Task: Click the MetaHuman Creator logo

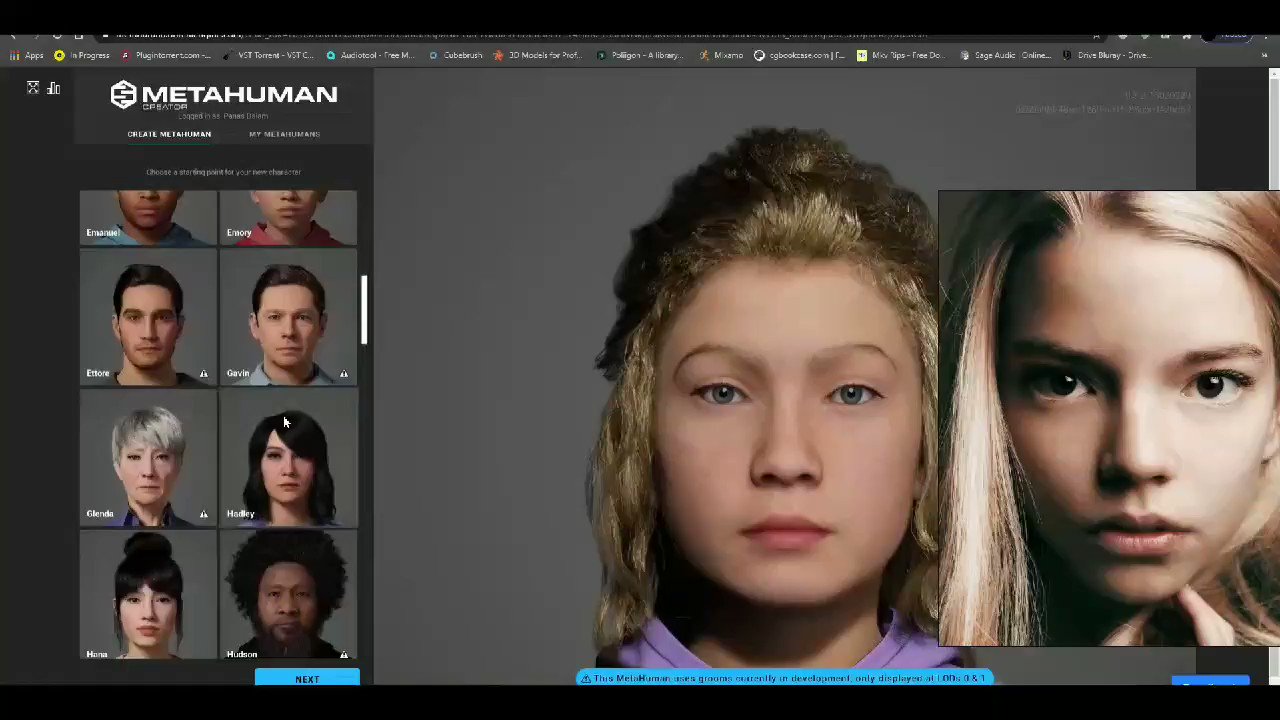Action: point(223,95)
